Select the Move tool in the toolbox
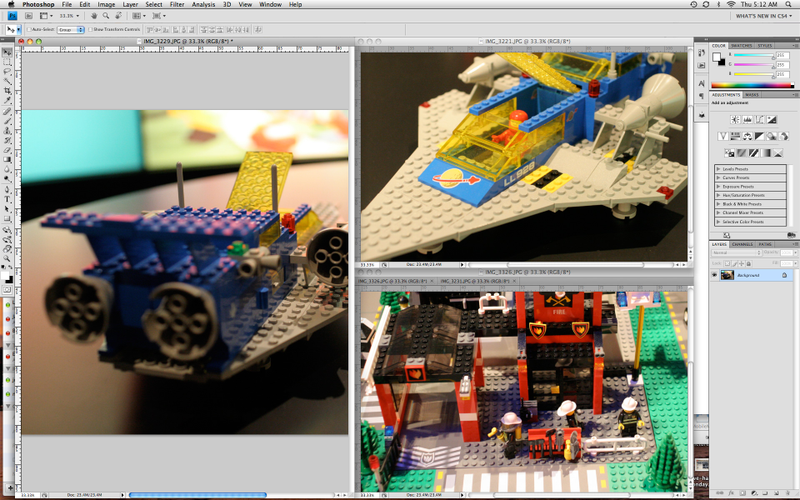800x500 pixels. click(x=7, y=52)
